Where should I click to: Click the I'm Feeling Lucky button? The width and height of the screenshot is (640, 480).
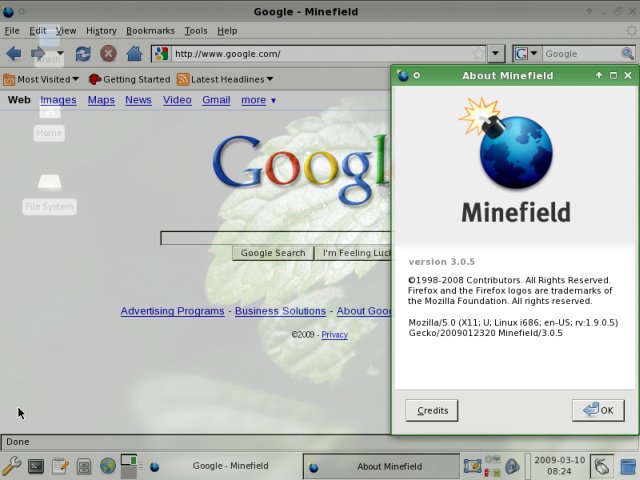pos(353,253)
